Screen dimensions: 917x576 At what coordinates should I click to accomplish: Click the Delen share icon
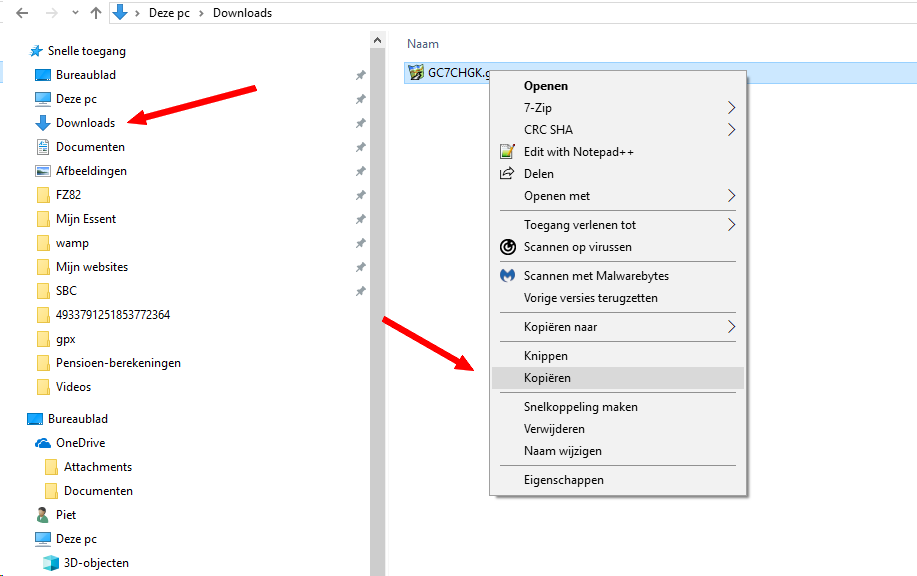pyautogui.click(x=506, y=174)
